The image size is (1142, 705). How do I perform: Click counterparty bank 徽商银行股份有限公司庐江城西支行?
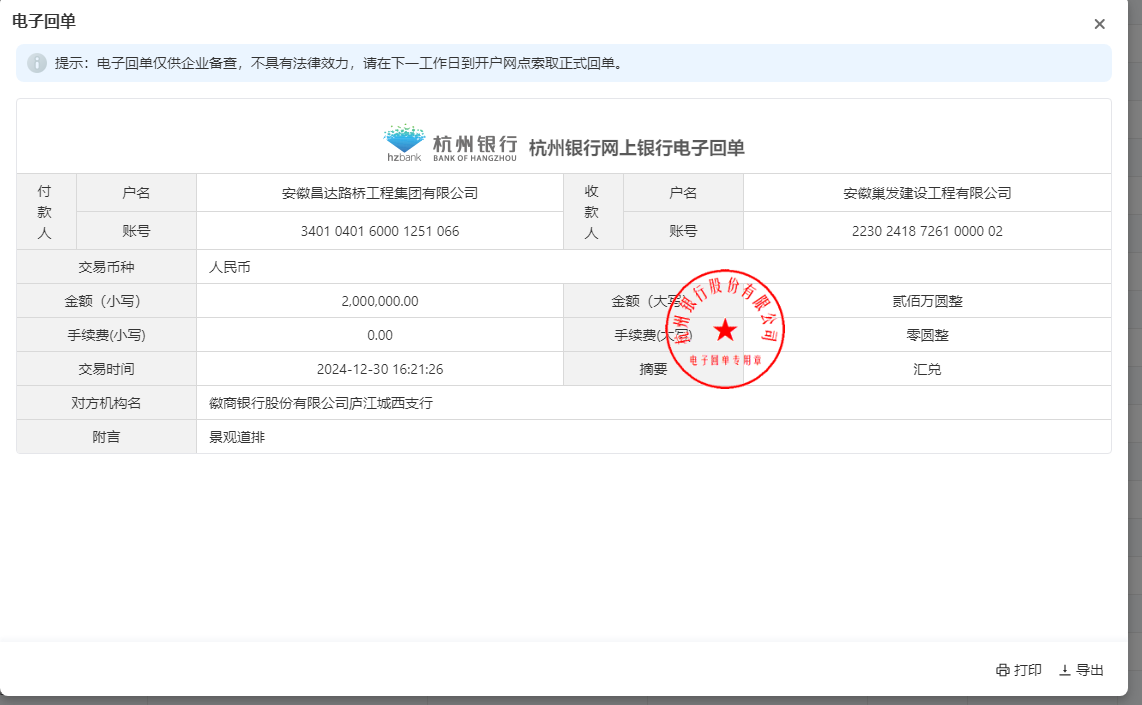320,403
